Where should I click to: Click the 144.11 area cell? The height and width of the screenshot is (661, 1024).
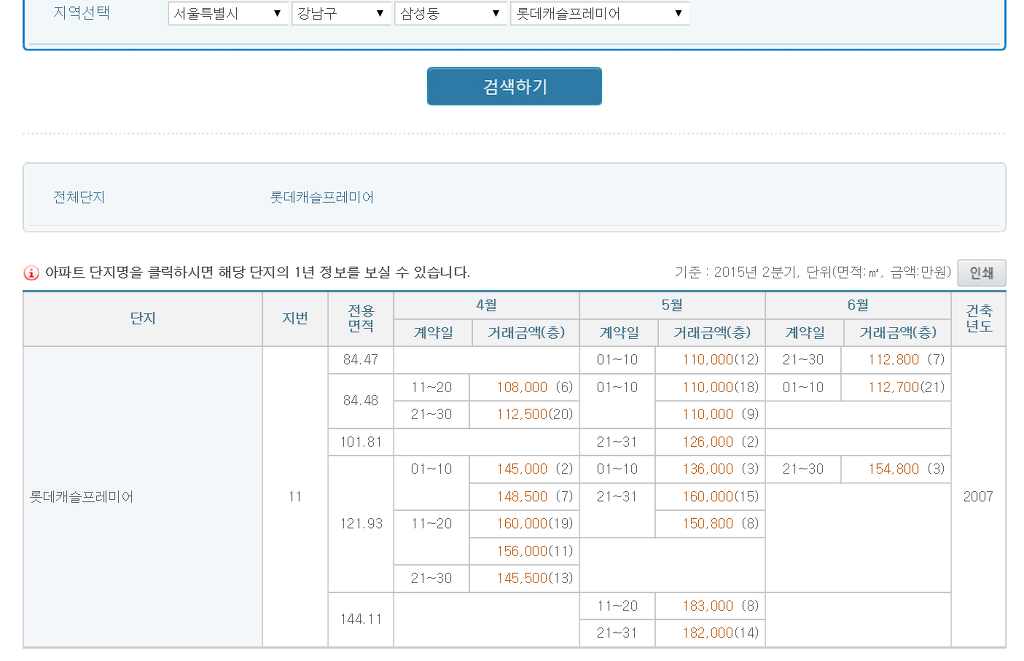coord(360,619)
